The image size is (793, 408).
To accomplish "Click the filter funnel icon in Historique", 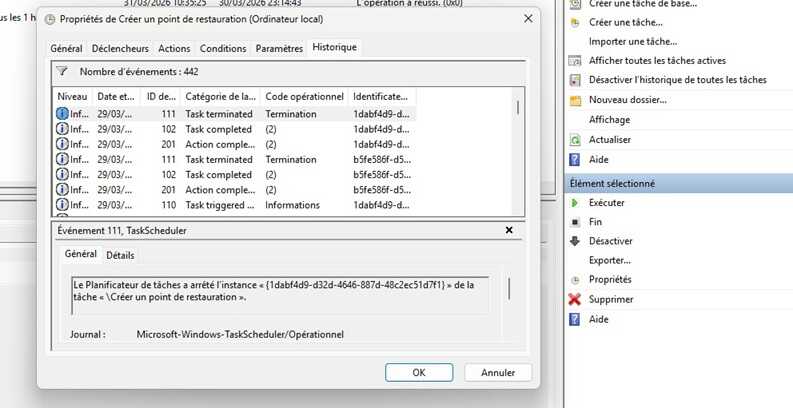I will click(62, 71).
